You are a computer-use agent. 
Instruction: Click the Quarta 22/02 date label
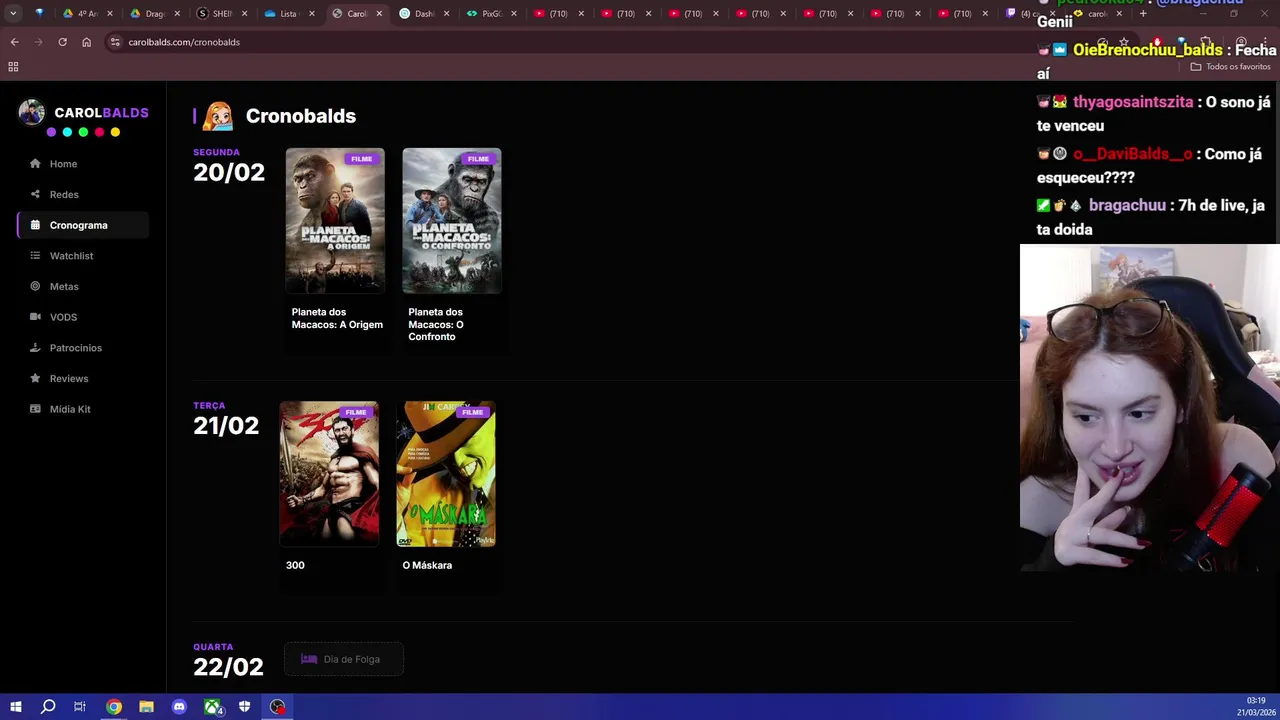228,661
